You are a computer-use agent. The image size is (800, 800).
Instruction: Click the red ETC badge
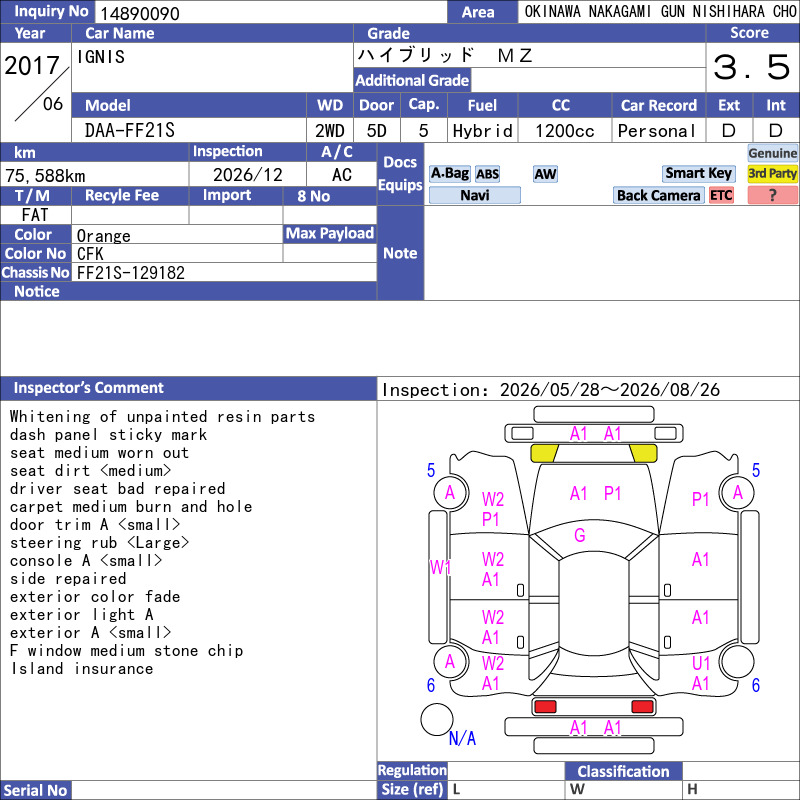721,195
